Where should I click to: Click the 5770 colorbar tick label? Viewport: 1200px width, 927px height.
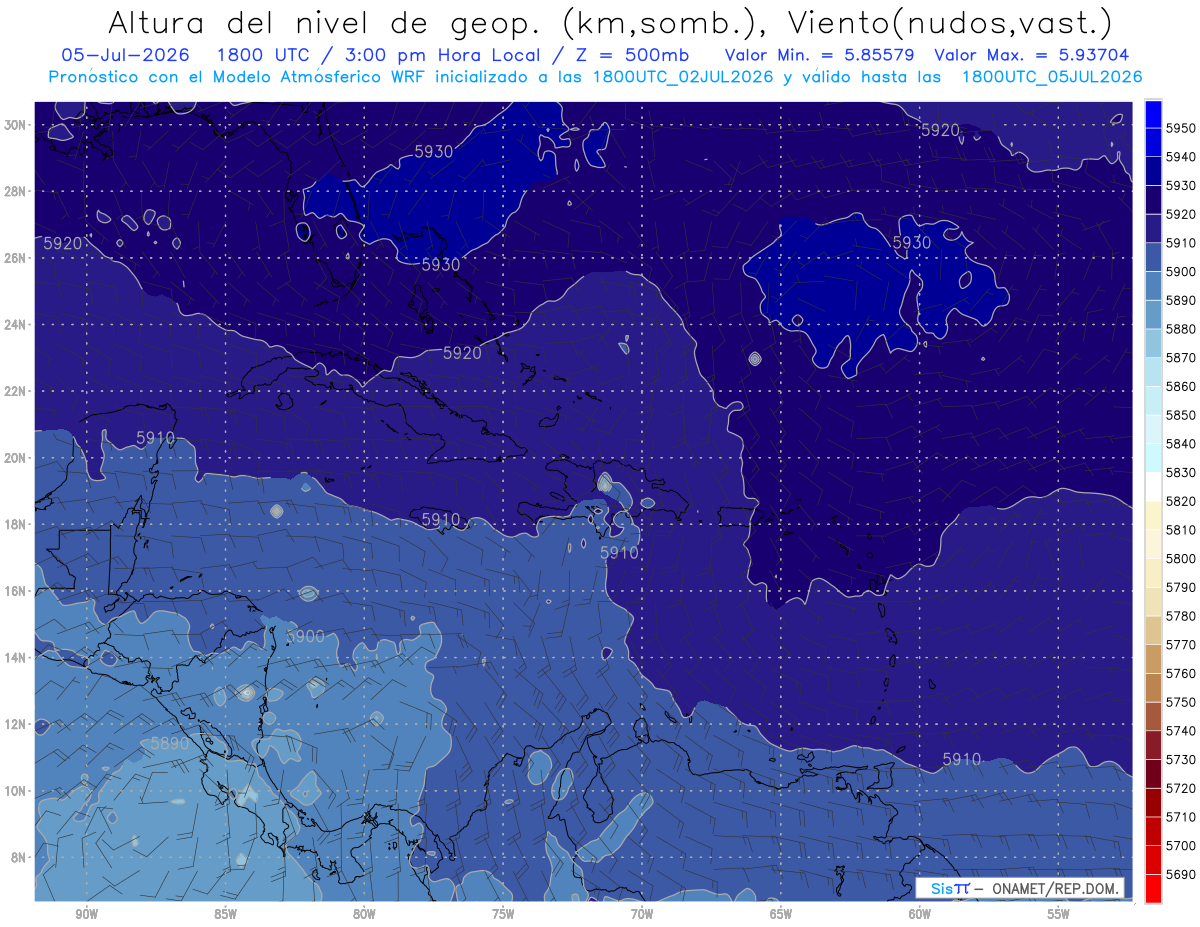click(1180, 645)
